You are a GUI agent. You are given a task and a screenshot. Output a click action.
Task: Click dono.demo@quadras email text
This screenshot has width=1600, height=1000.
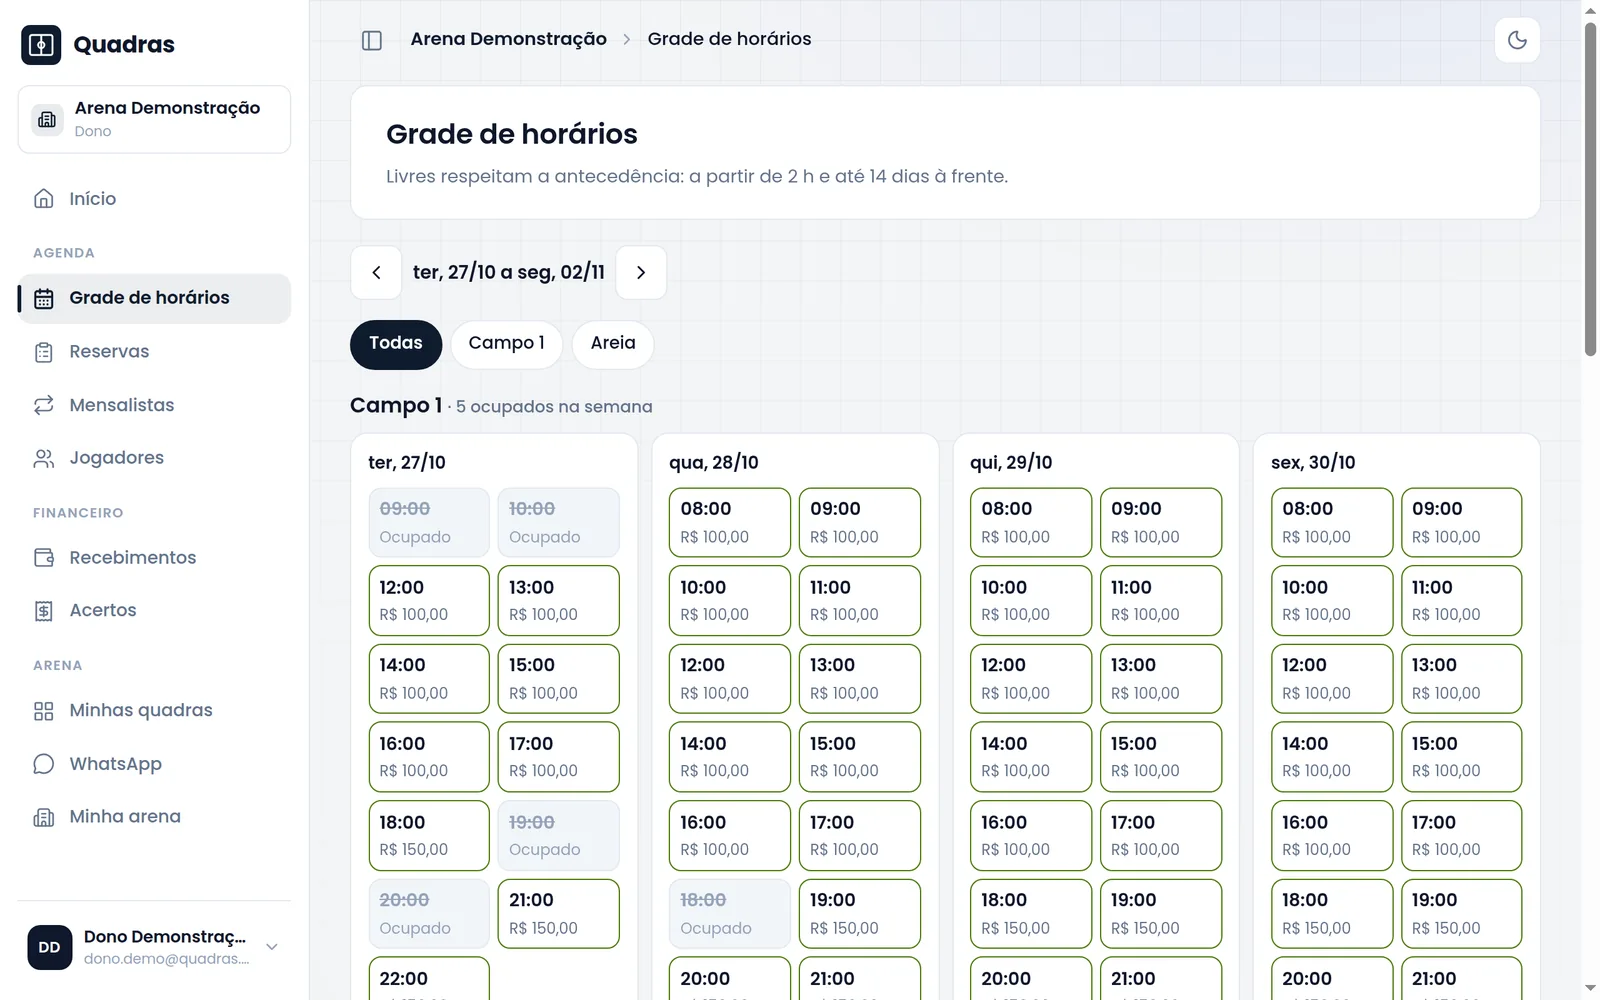click(x=166, y=959)
